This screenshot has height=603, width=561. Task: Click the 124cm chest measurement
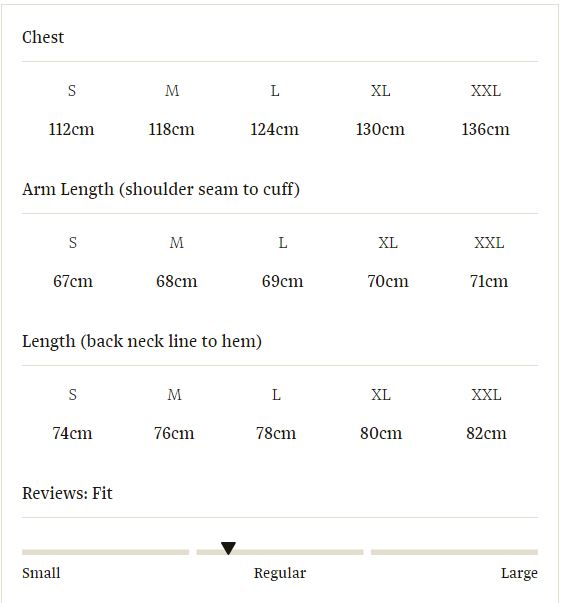(275, 129)
